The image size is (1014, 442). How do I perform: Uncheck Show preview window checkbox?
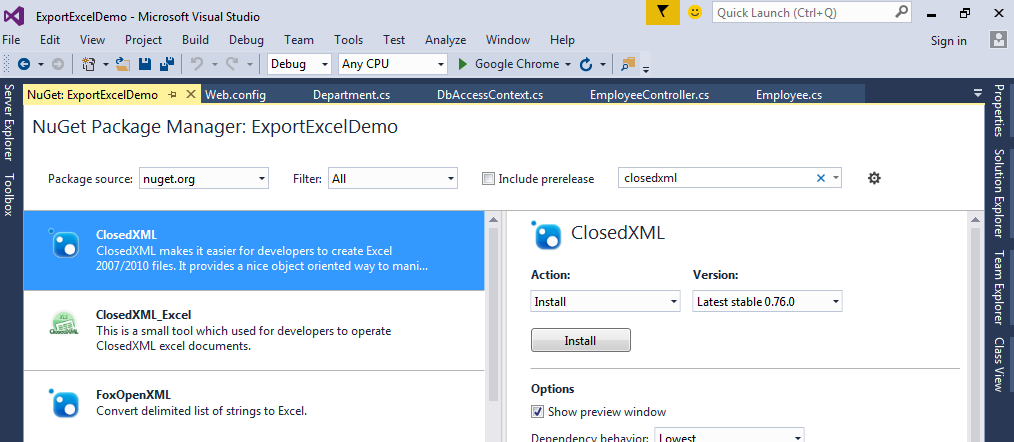click(537, 412)
